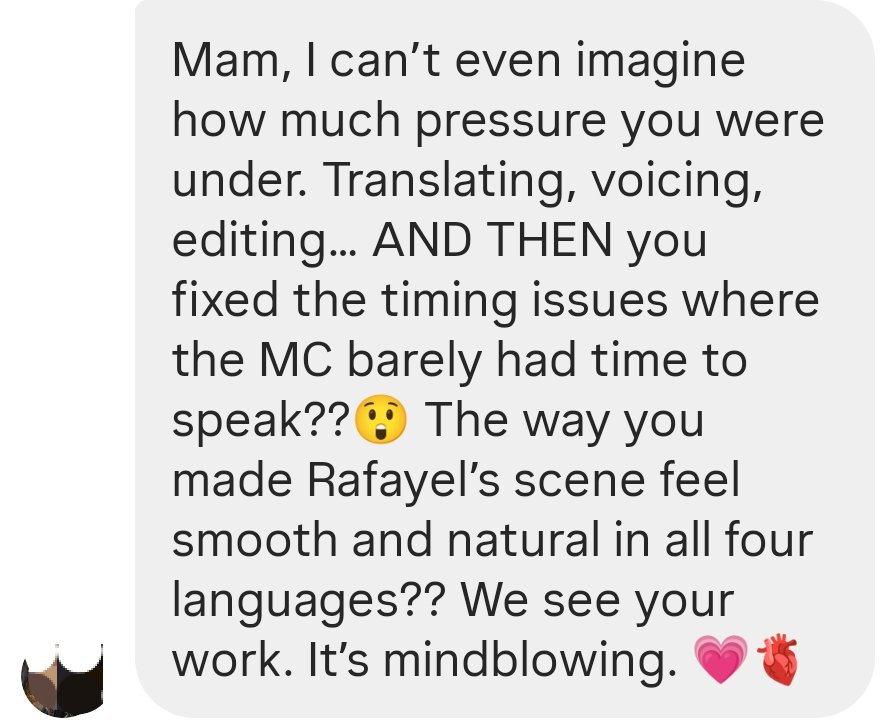Click the word "imagine" in first line
890x724 pixels.
click(x=661, y=62)
